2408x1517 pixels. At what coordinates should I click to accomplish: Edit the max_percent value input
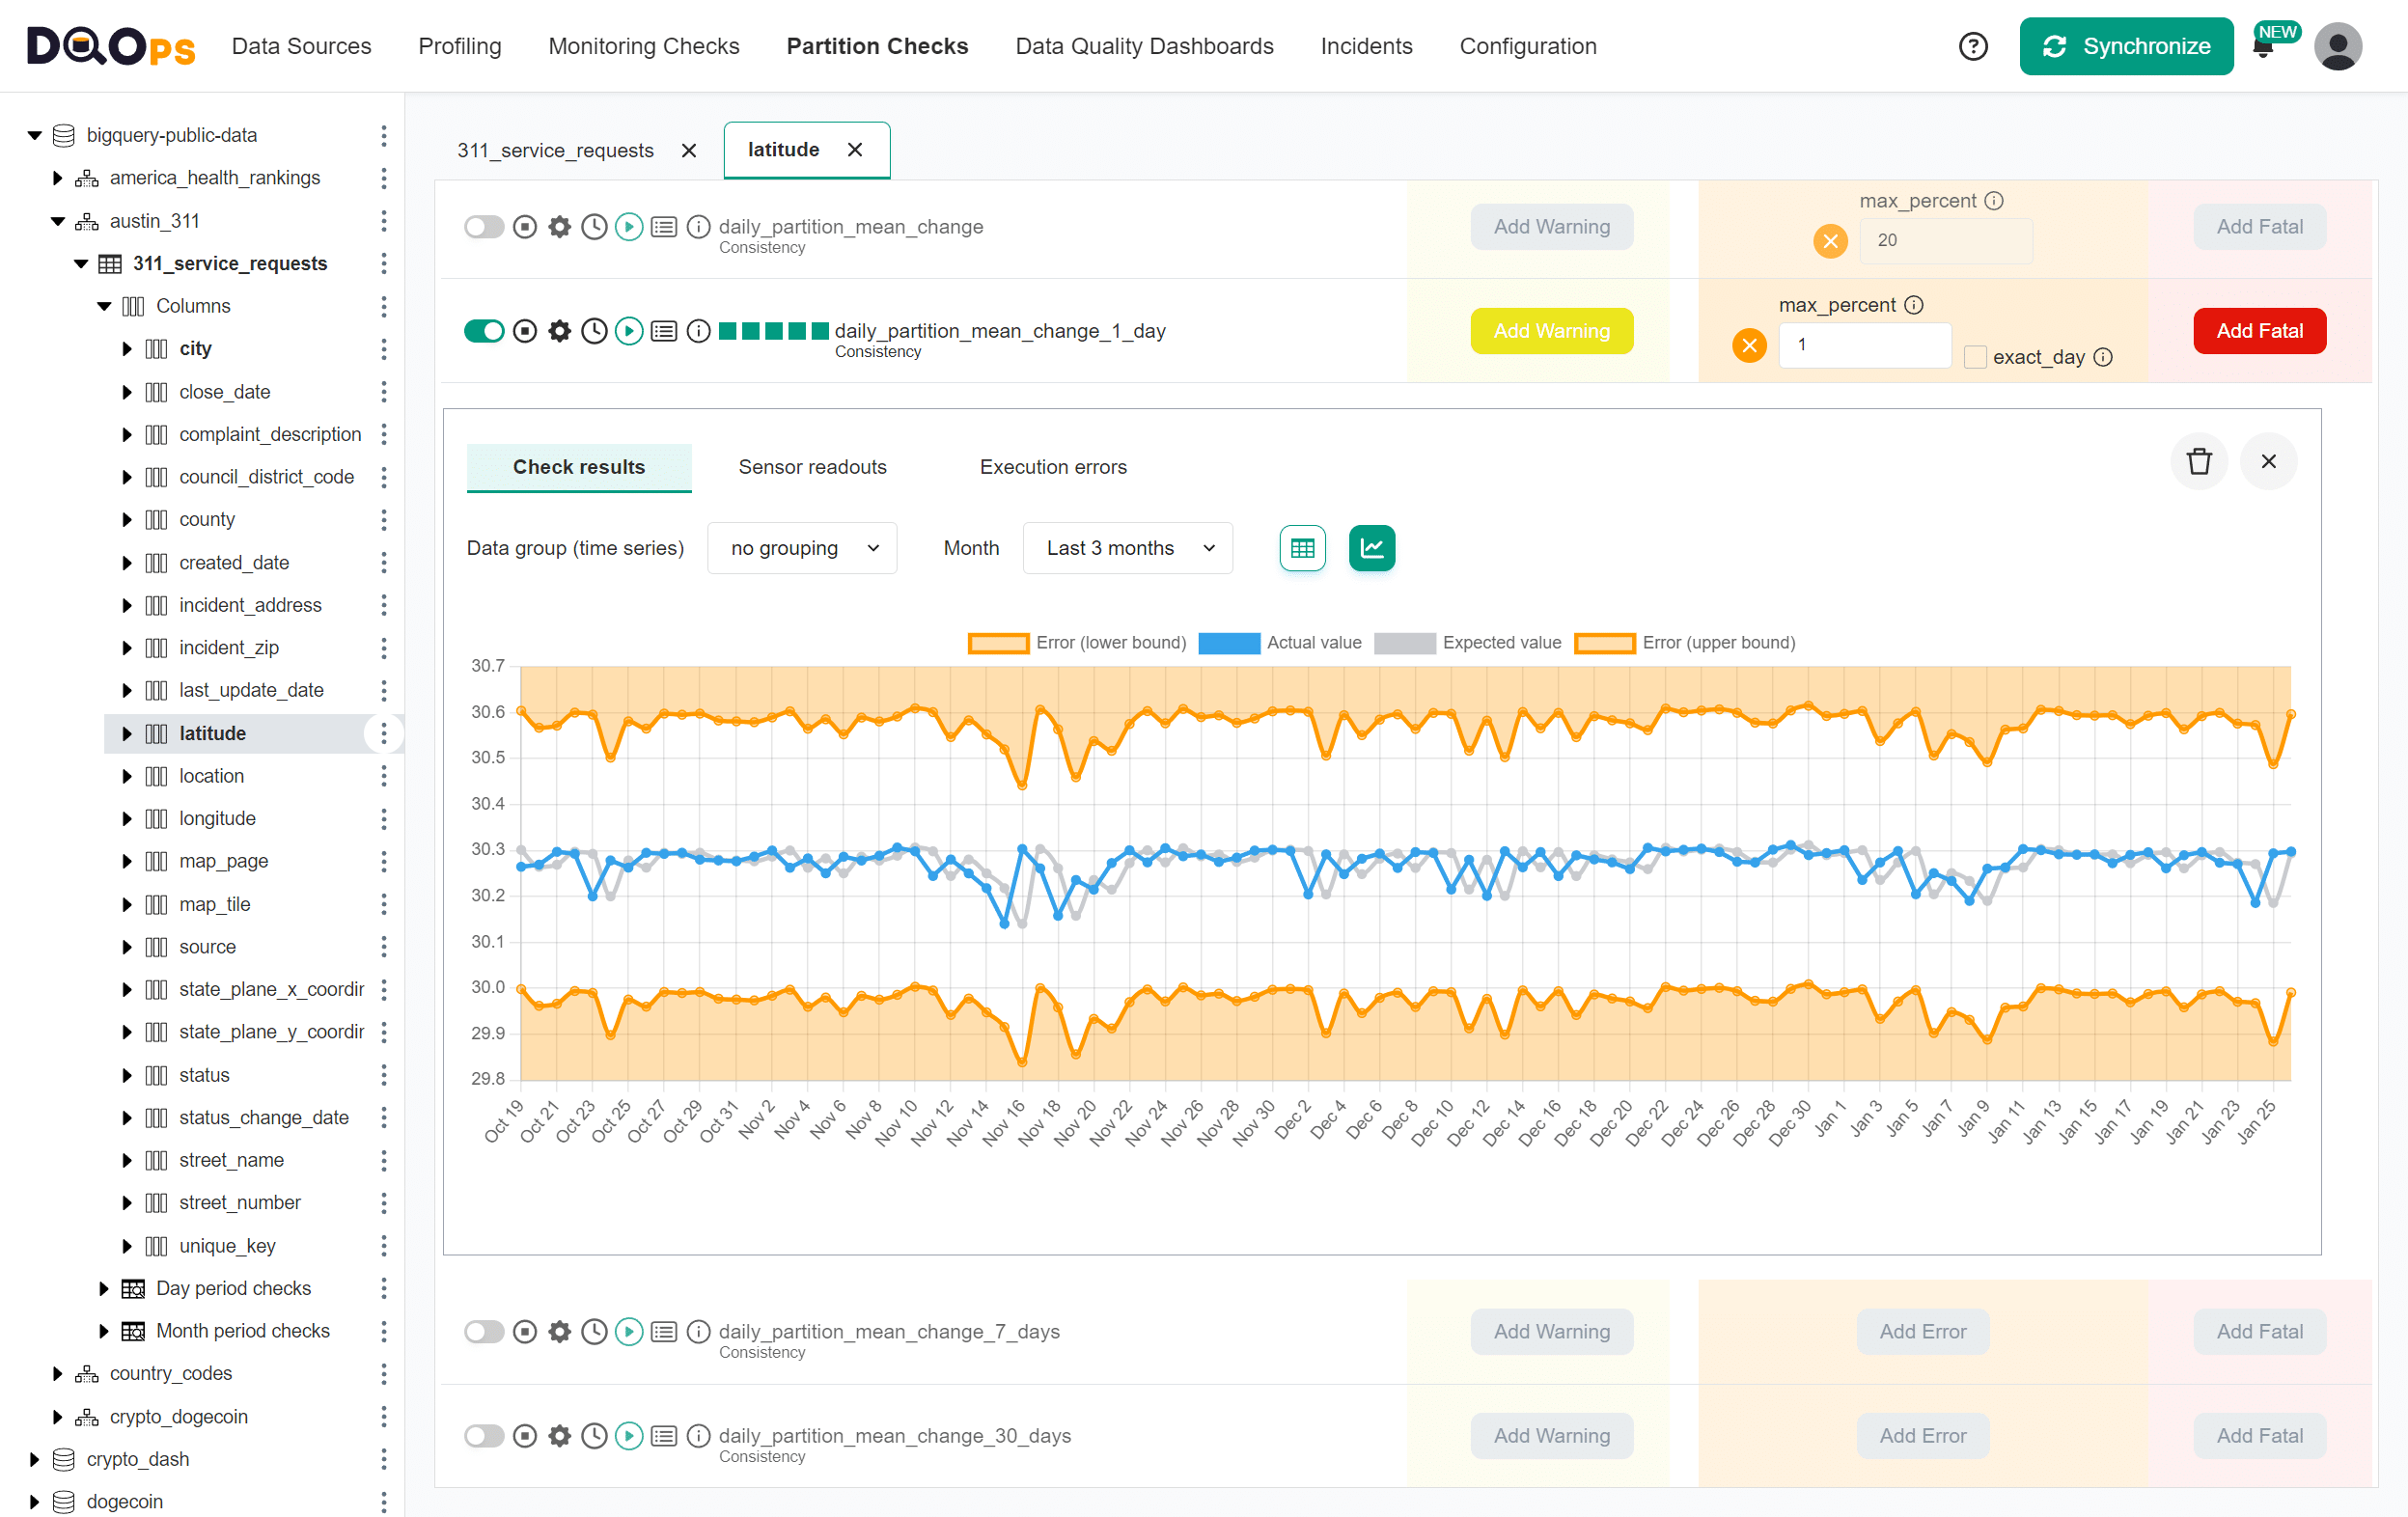point(1864,345)
